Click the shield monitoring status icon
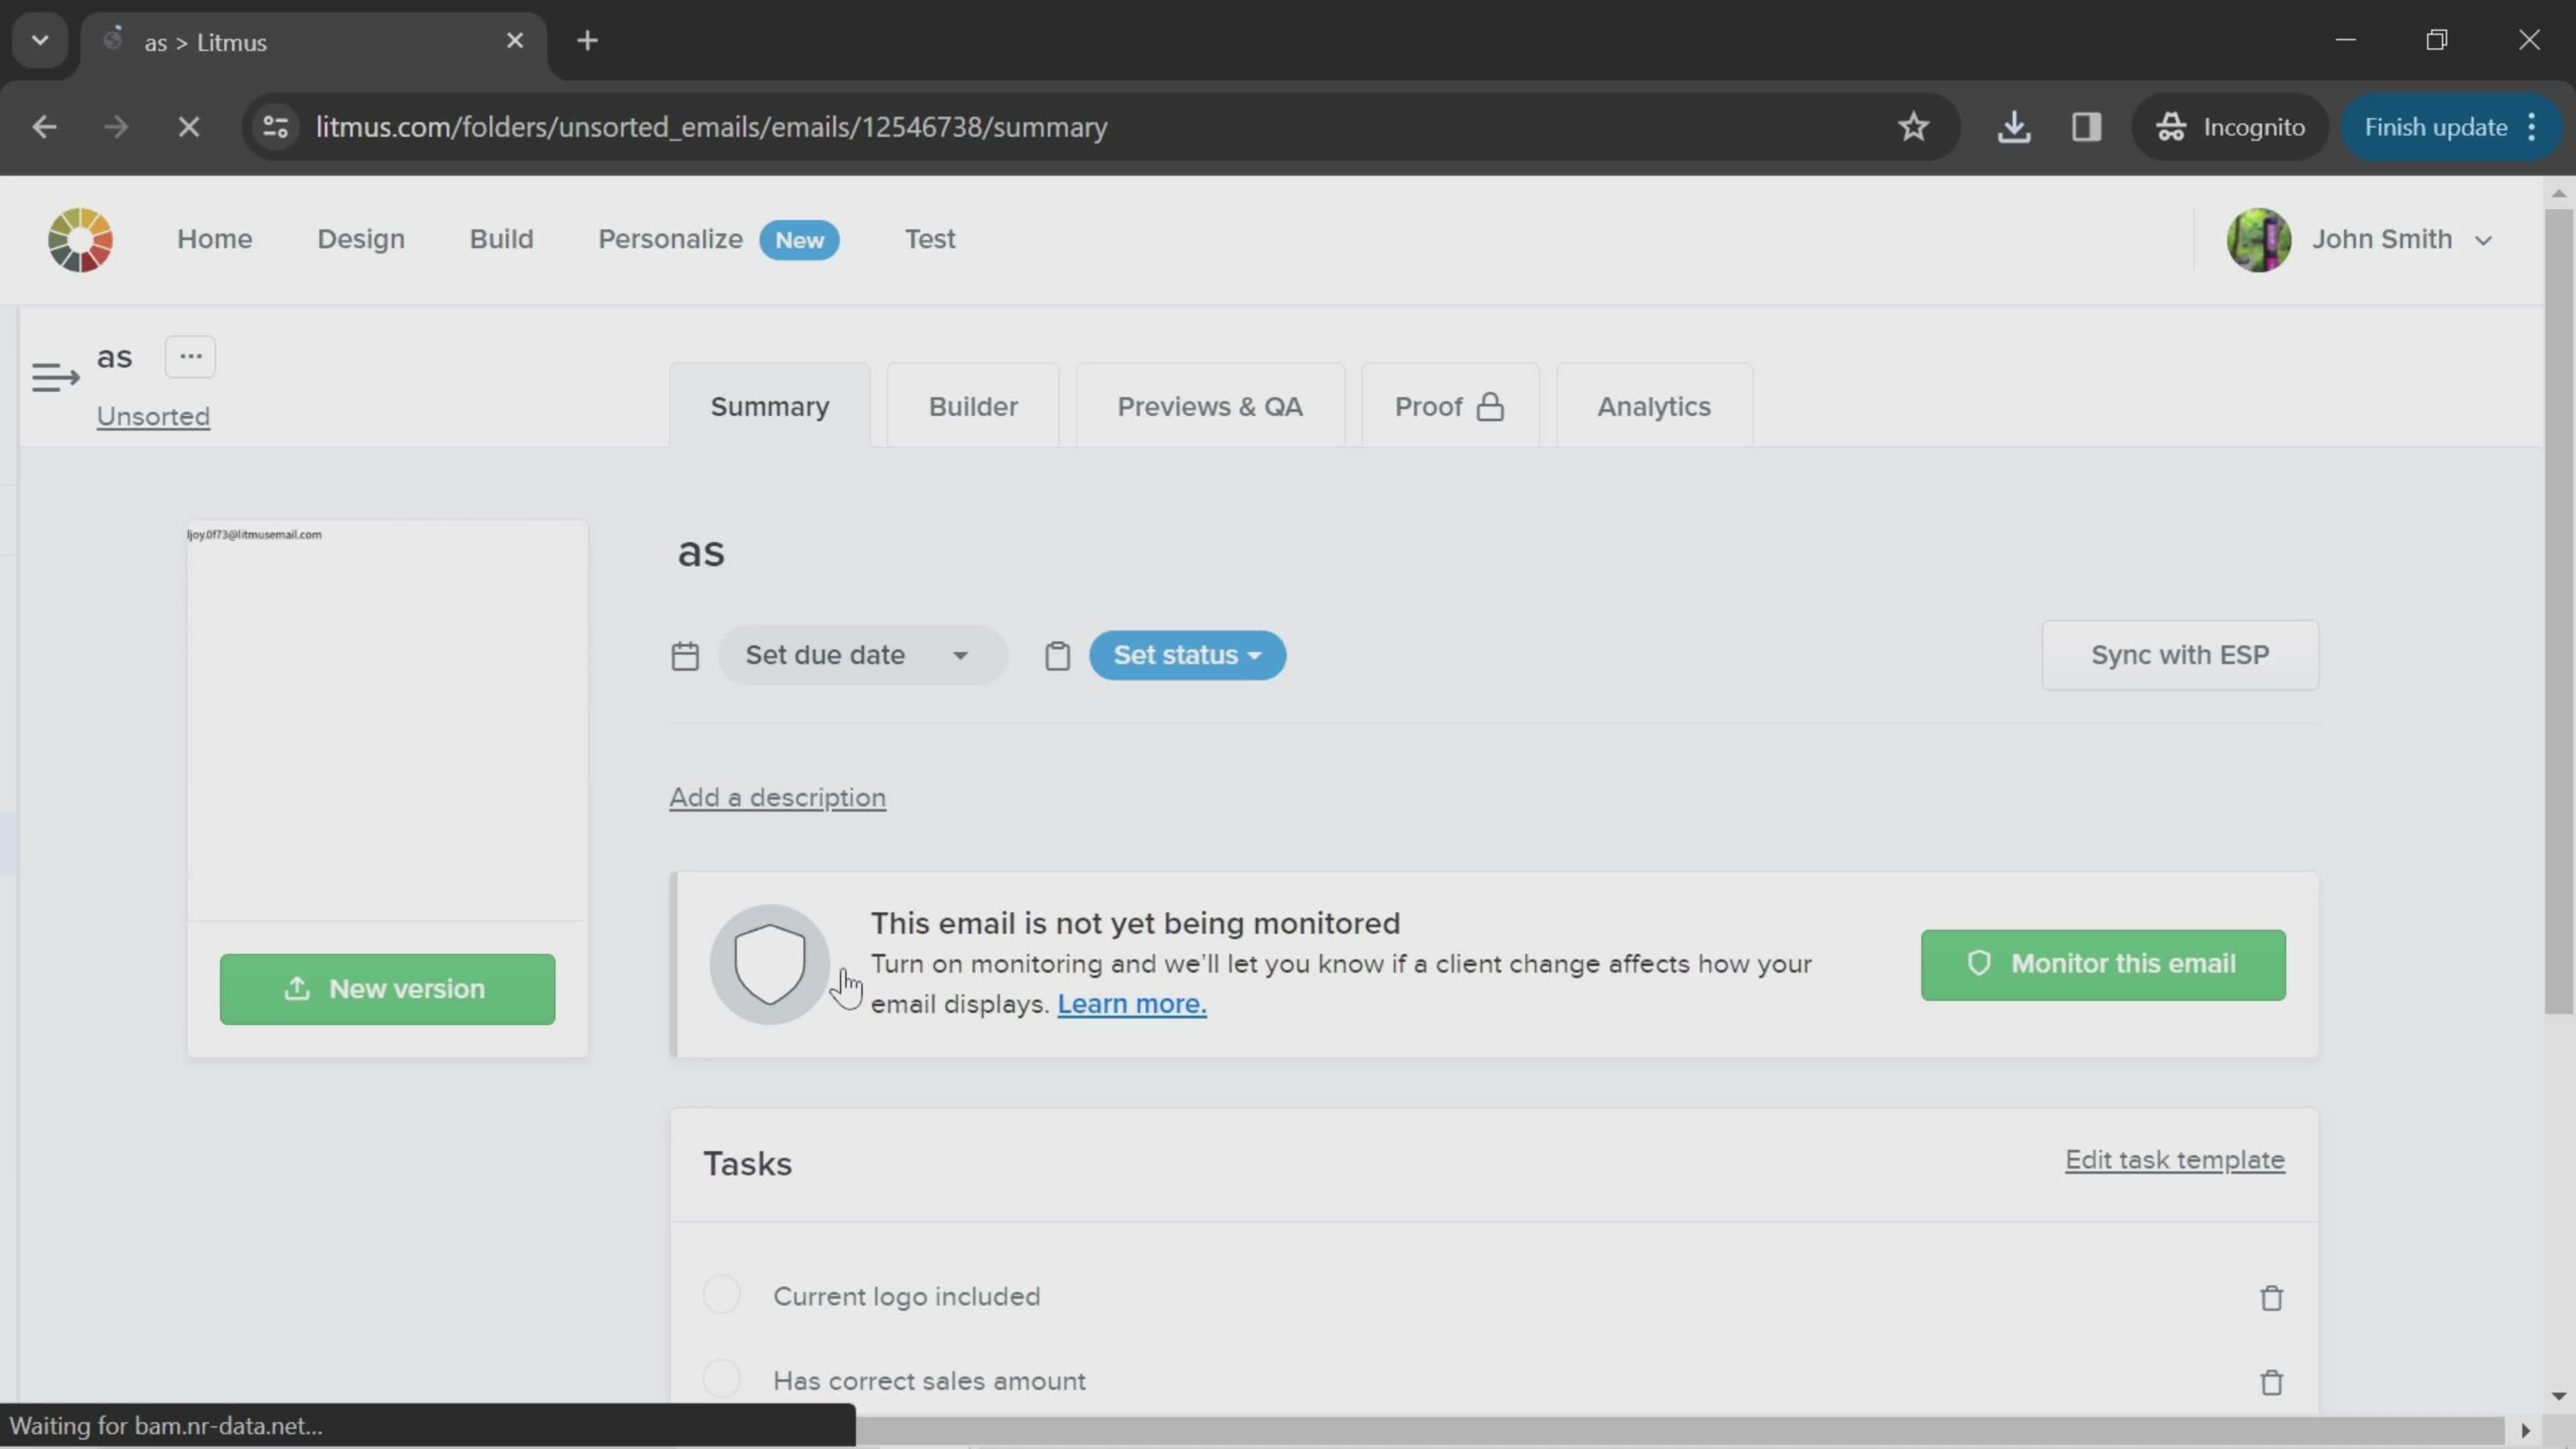The image size is (2576, 1449). pos(769,964)
